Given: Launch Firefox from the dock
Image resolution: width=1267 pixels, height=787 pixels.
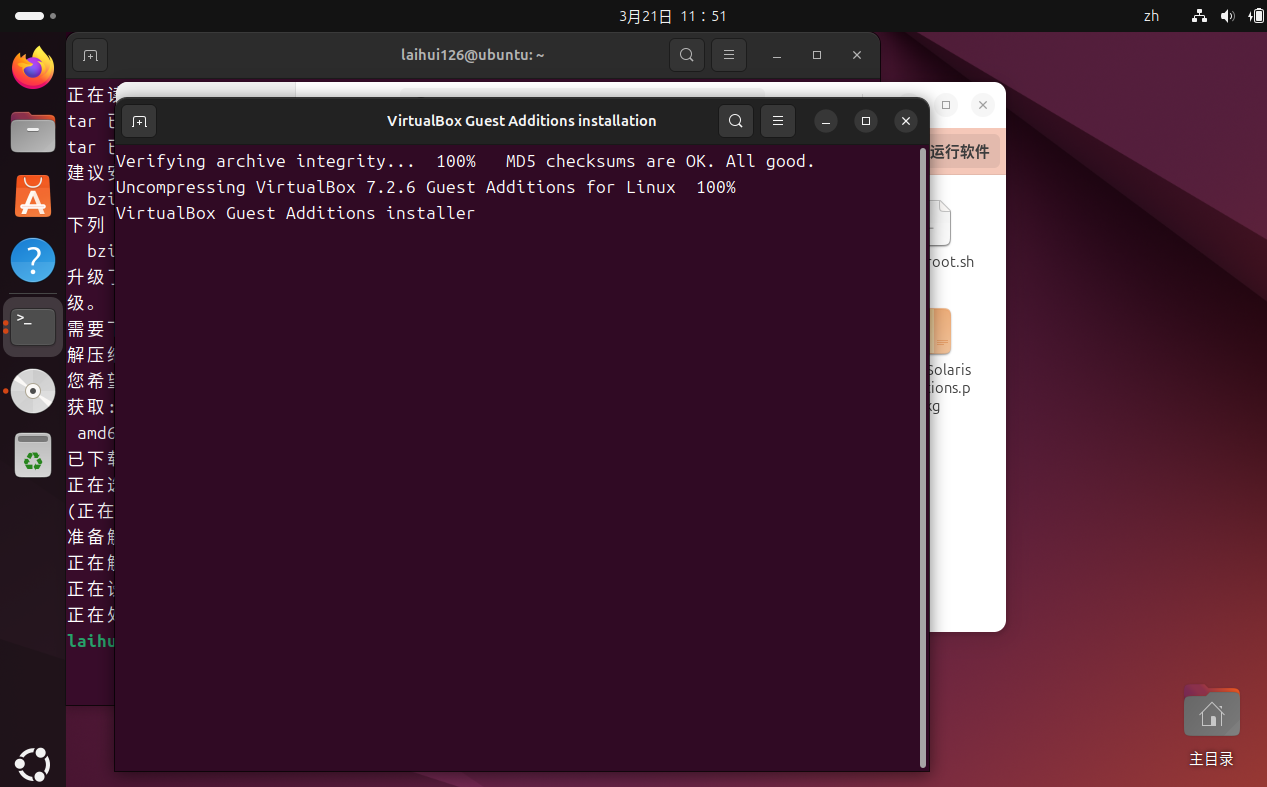Looking at the screenshot, I should [x=33, y=68].
